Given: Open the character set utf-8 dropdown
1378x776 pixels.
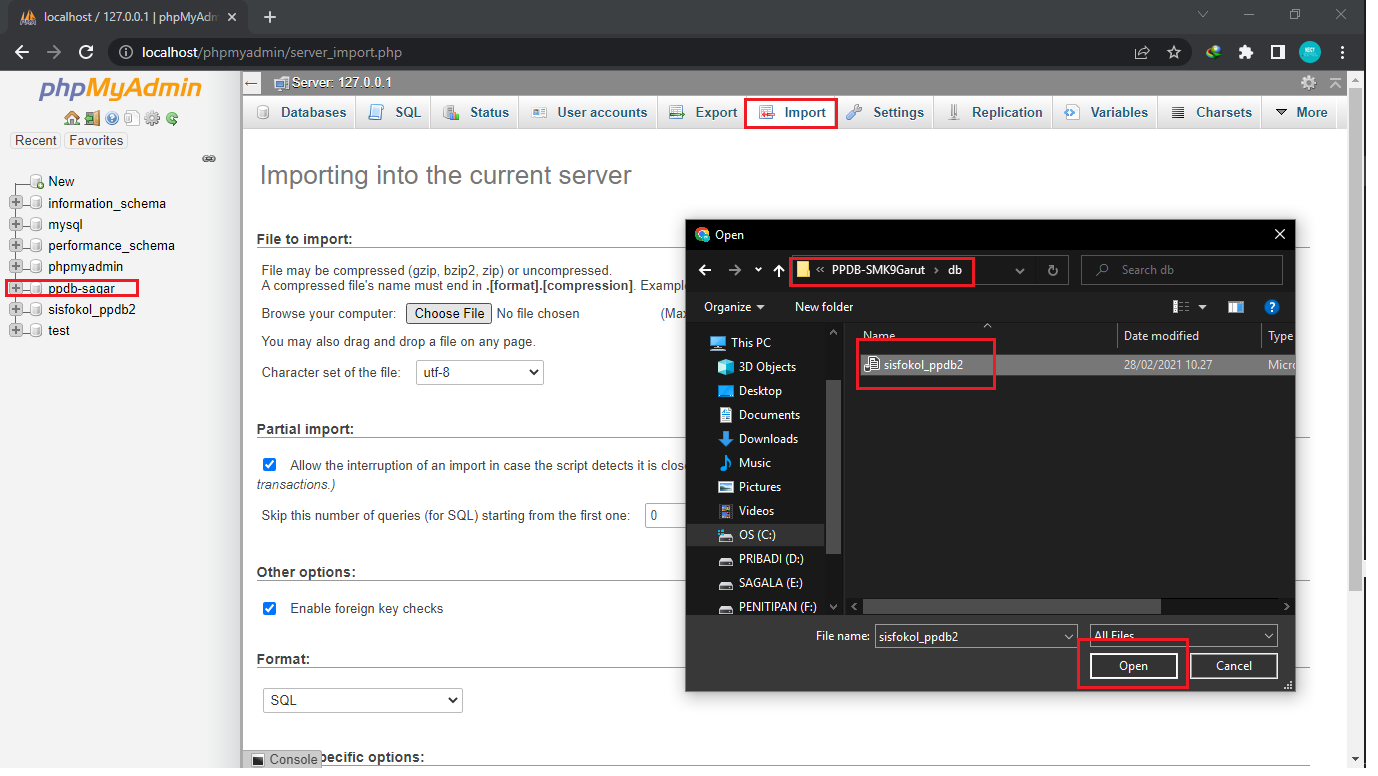Looking at the screenshot, I should tap(479, 373).
